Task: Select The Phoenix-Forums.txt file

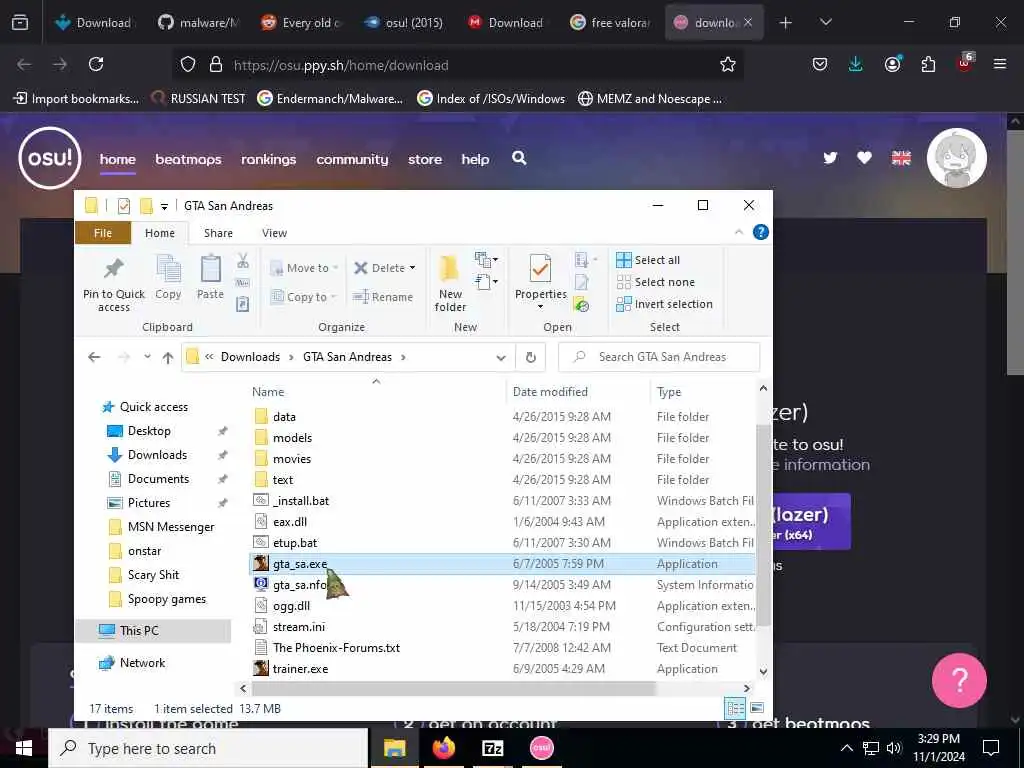Action: pyautogui.click(x=336, y=648)
